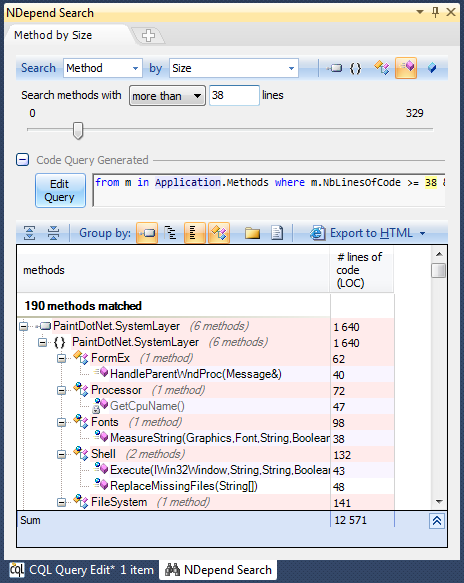Click the Shell class icon

pos(81,454)
